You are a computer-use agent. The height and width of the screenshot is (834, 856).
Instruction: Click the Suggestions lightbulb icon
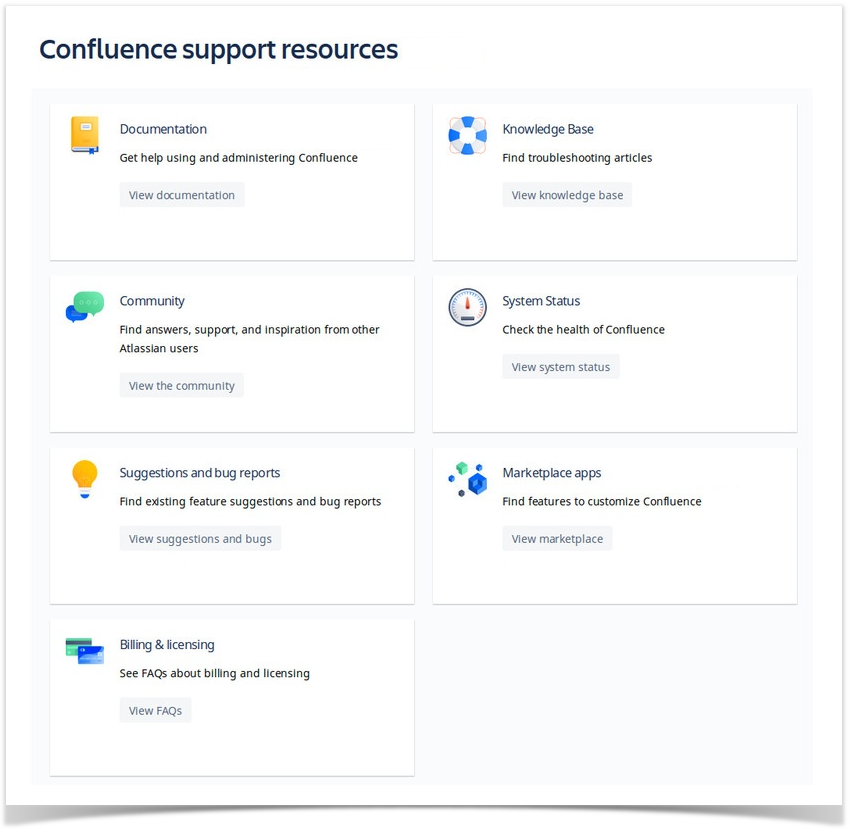[85, 479]
